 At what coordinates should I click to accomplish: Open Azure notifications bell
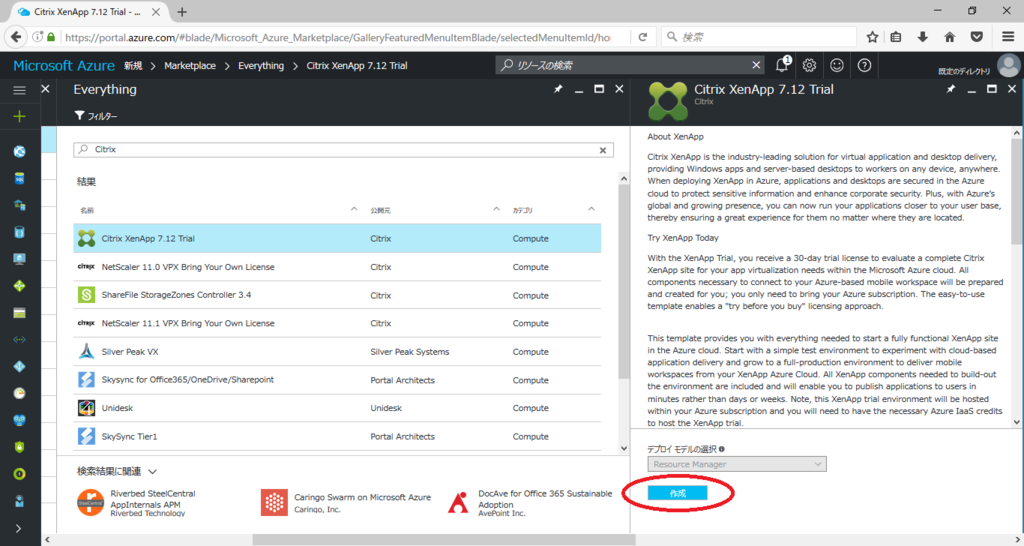pyautogui.click(x=782, y=65)
